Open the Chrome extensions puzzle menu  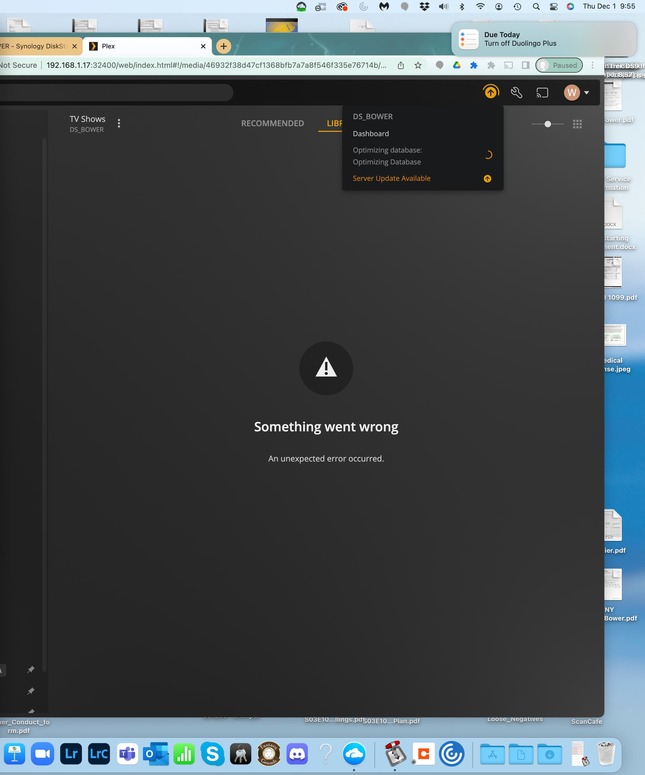pos(491,65)
